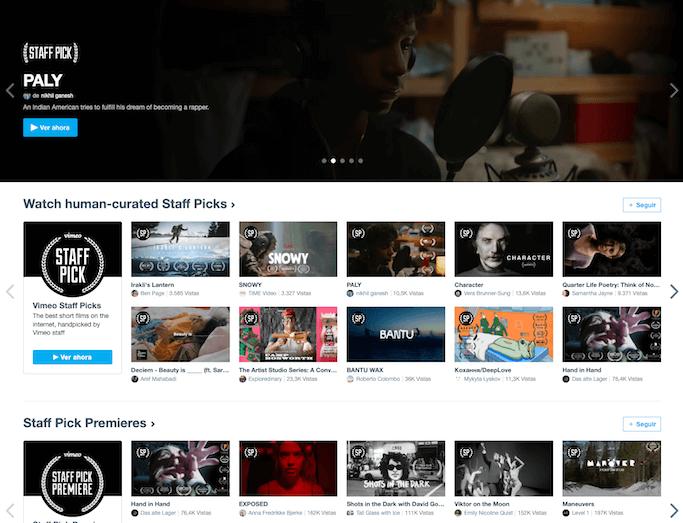Click Roberto Colombo avatar icon
The width and height of the screenshot is (683, 523).
point(350,379)
